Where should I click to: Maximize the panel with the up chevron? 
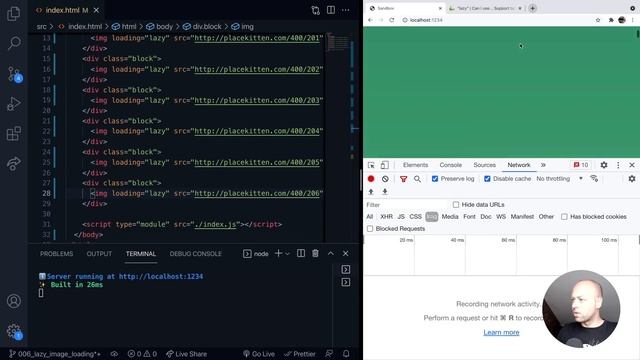tap(331, 253)
